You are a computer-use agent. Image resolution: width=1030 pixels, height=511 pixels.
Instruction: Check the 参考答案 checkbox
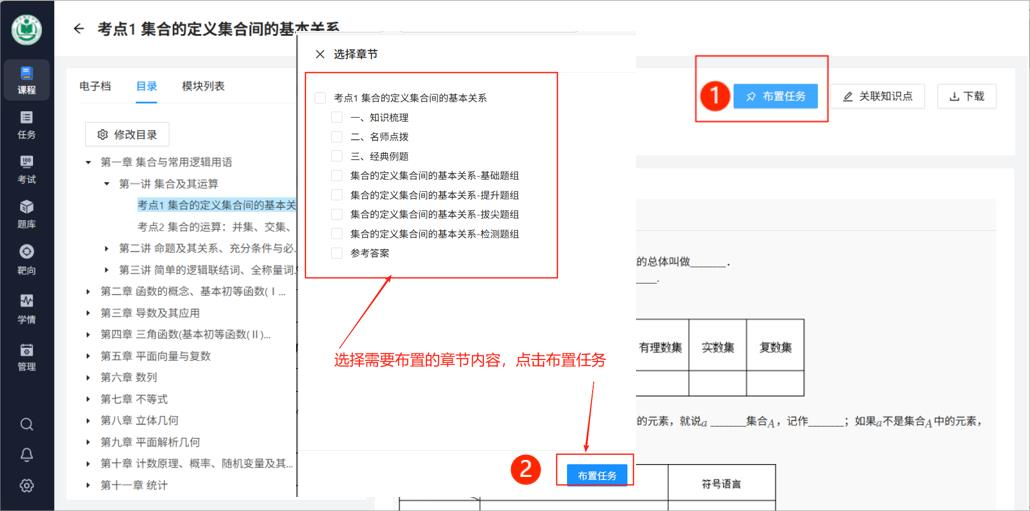[x=337, y=253]
